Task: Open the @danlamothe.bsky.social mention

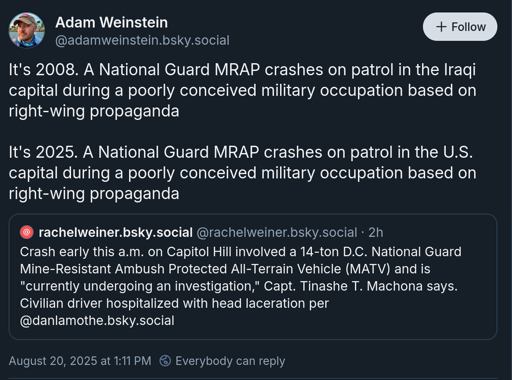Action: pos(97,320)
